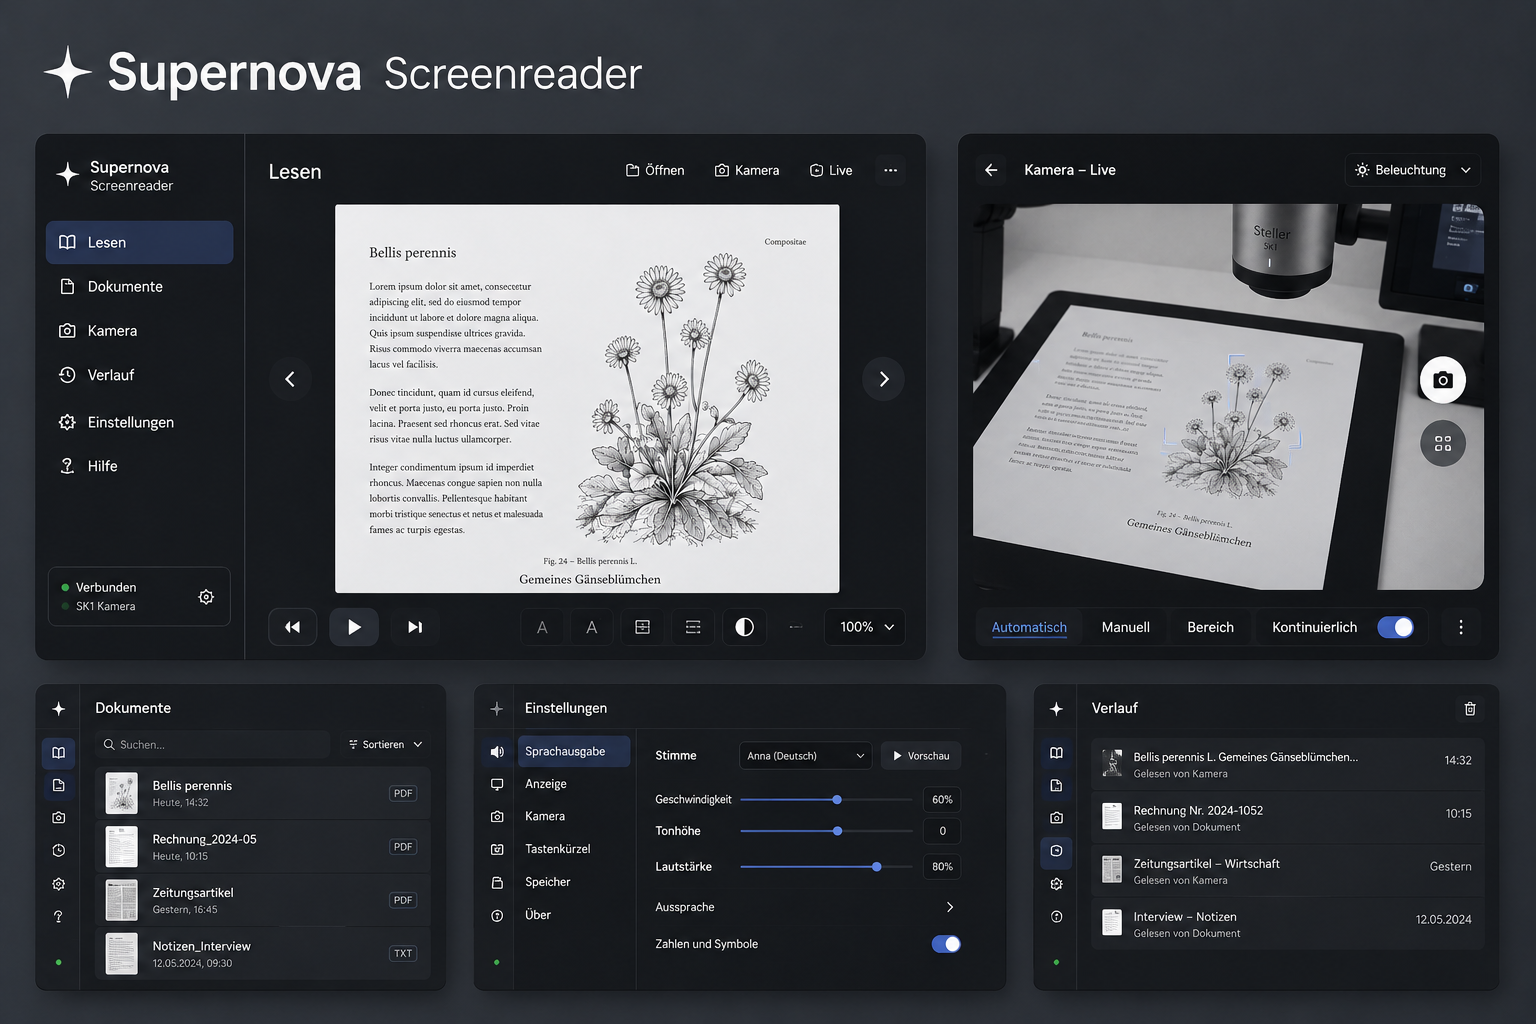
Task: Open the more options menu in Lesen header
Action: [x=890, y=170]
